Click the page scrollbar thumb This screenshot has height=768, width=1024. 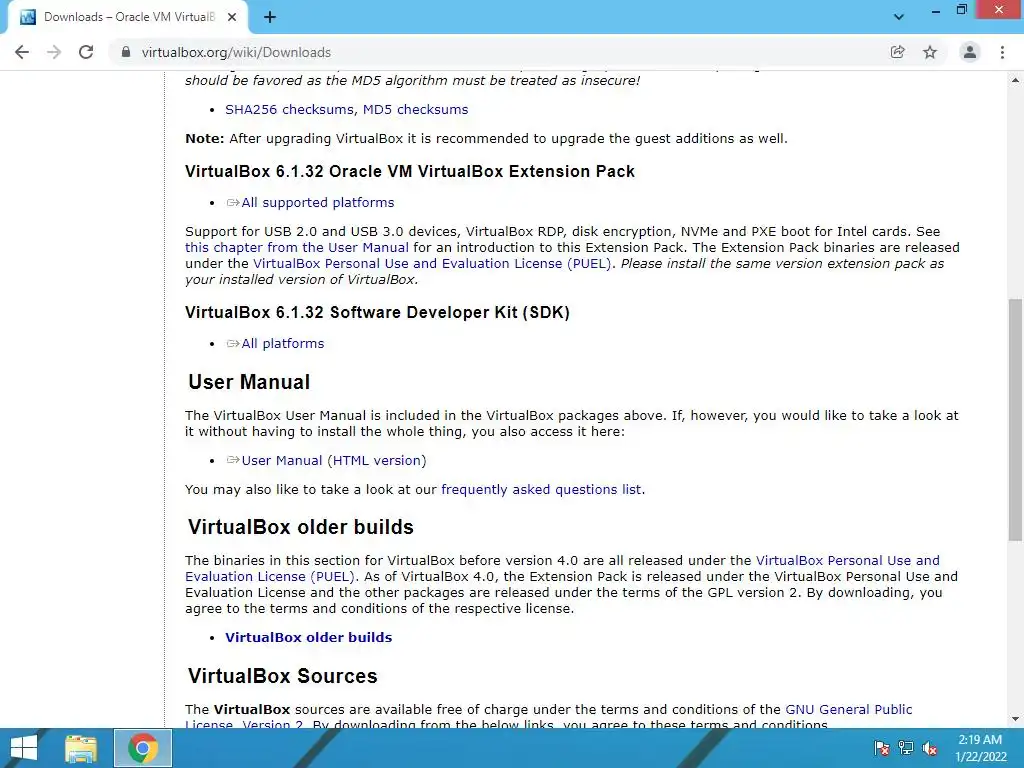point(1015,420)
